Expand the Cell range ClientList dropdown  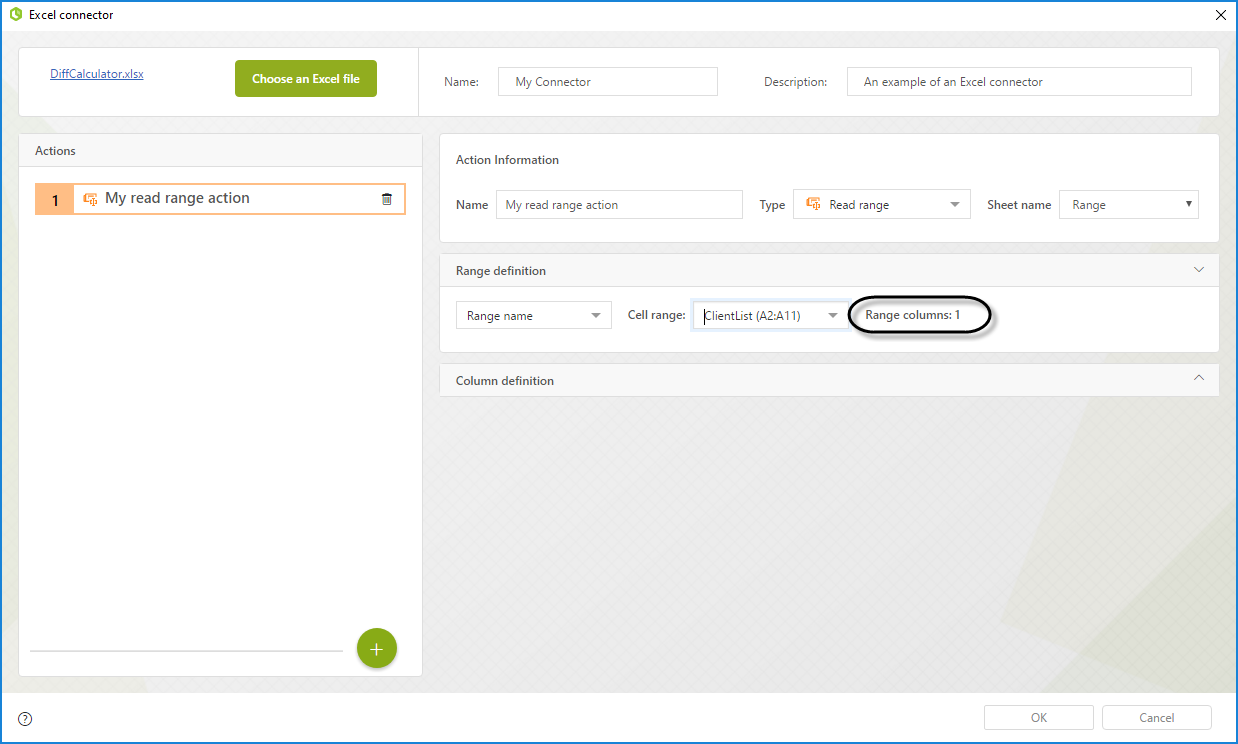(x=832, y=316)
